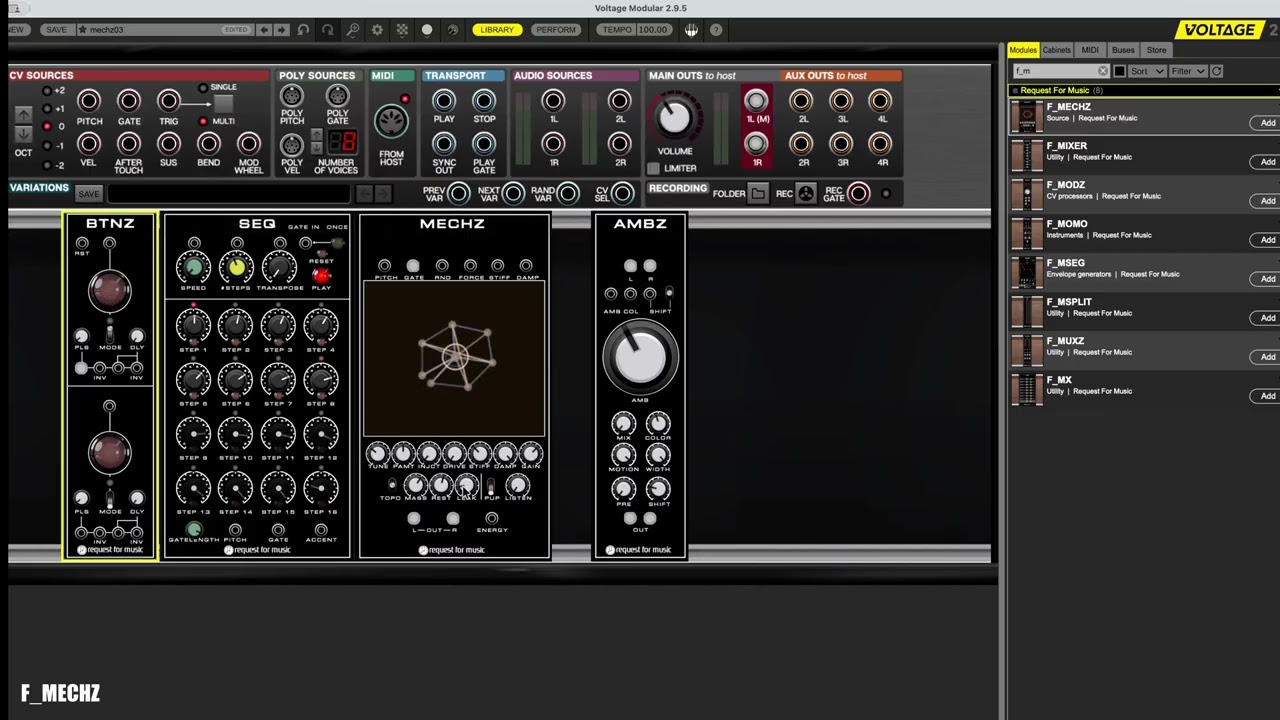The height and width of the screenshot is (720, 1280).
Task: Click the F_MIXER module thumbnail
Action: [x=1026, y=156]
